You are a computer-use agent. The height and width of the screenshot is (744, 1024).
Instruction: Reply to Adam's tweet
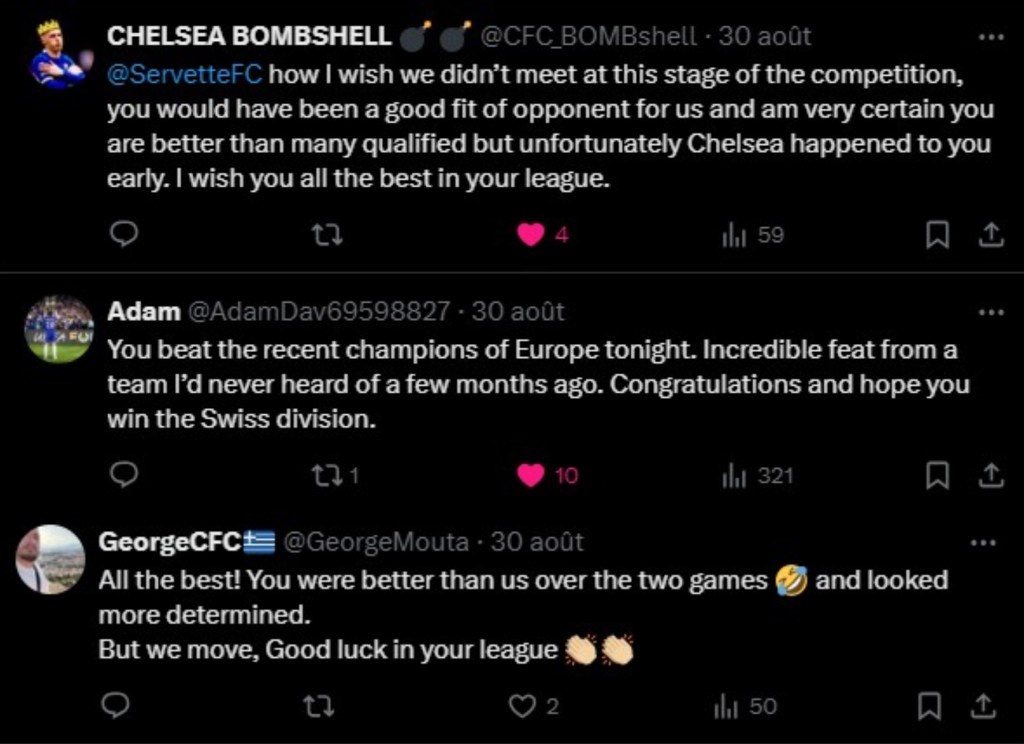(122, 475)
